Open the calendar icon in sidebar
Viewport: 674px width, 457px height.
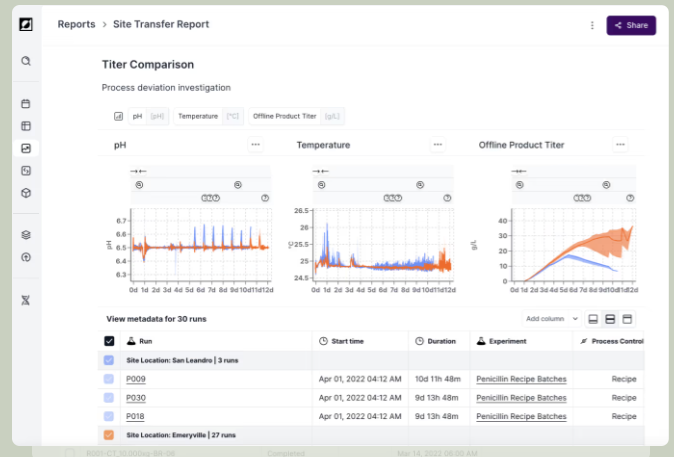tap(26, 104)
